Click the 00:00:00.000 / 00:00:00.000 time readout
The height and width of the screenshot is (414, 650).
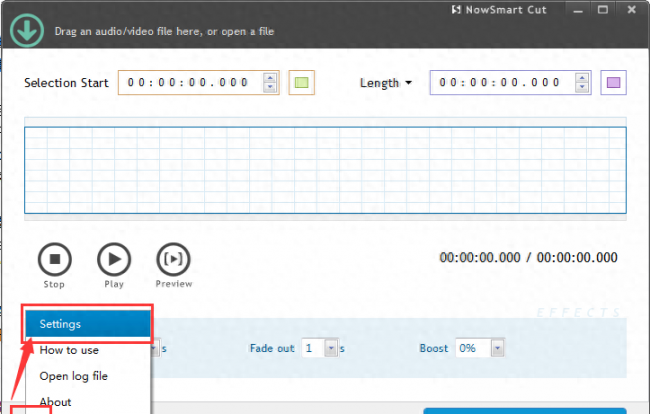529,257
